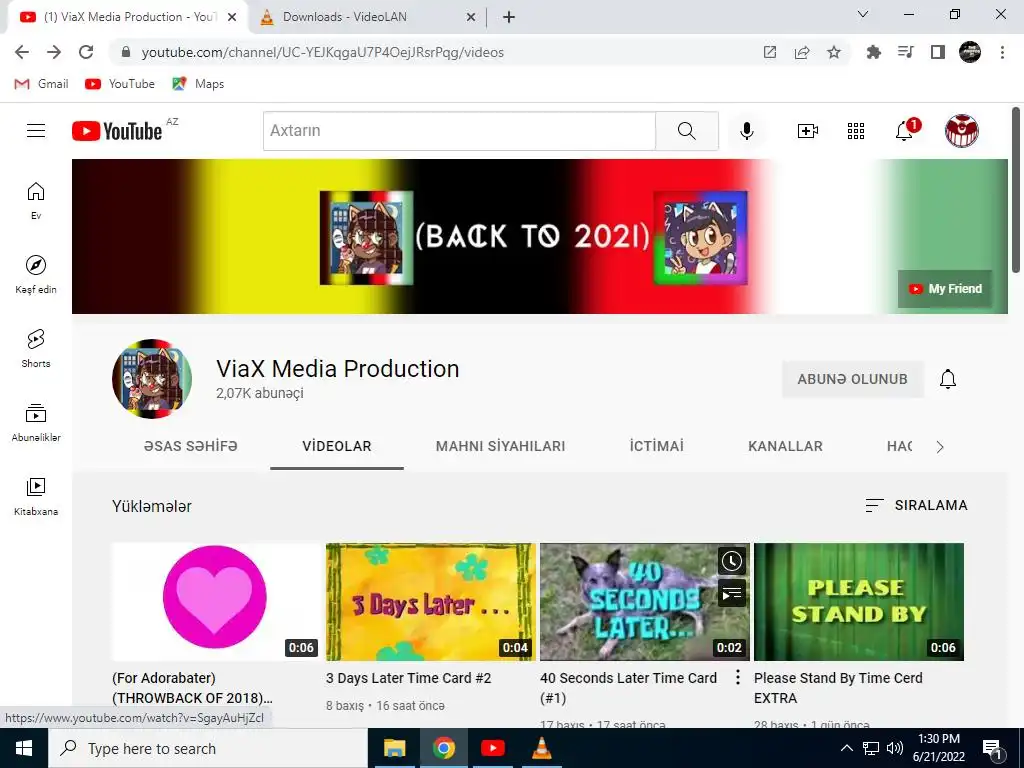
Task: Add 40 Seconds Later to Watch later
Action: point(731,561)
